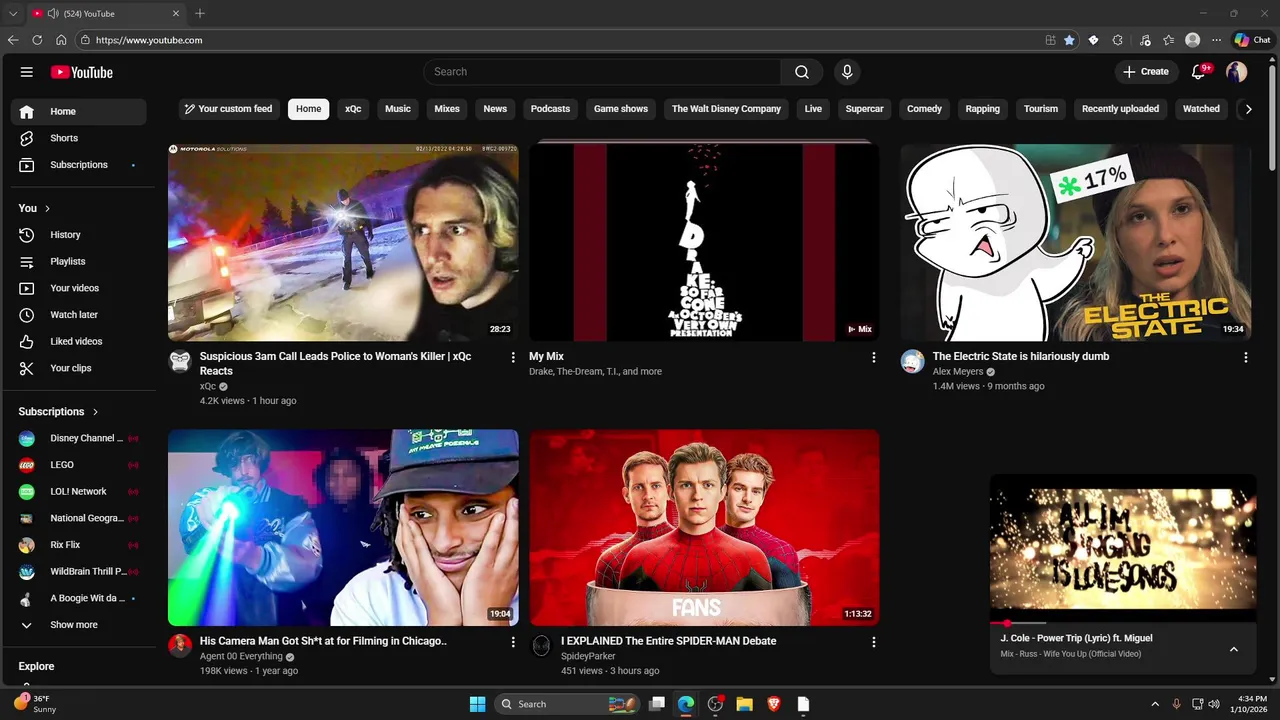Bookmark page with the star icon

(1069, 40)
